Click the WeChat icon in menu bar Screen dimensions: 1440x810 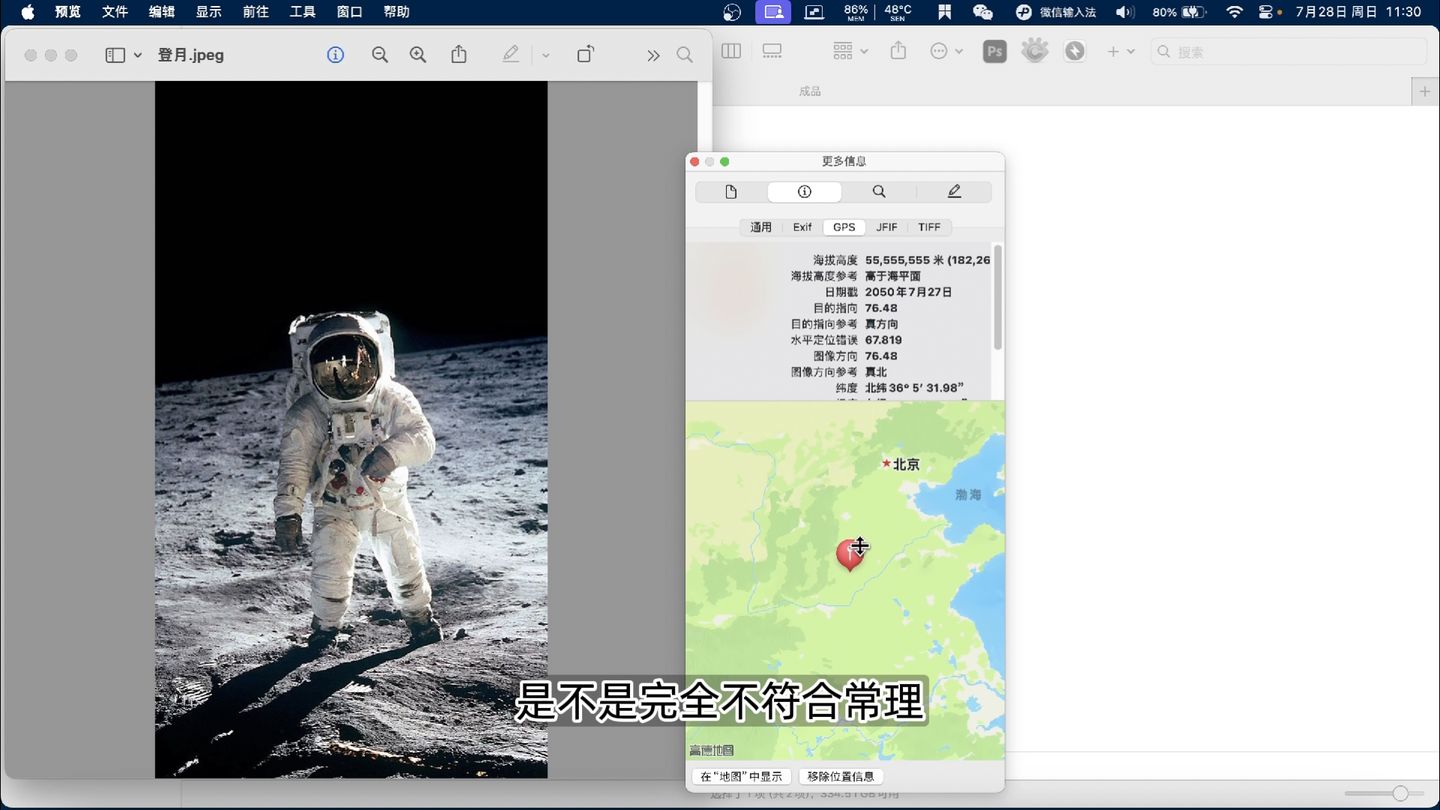coord(983,12)
